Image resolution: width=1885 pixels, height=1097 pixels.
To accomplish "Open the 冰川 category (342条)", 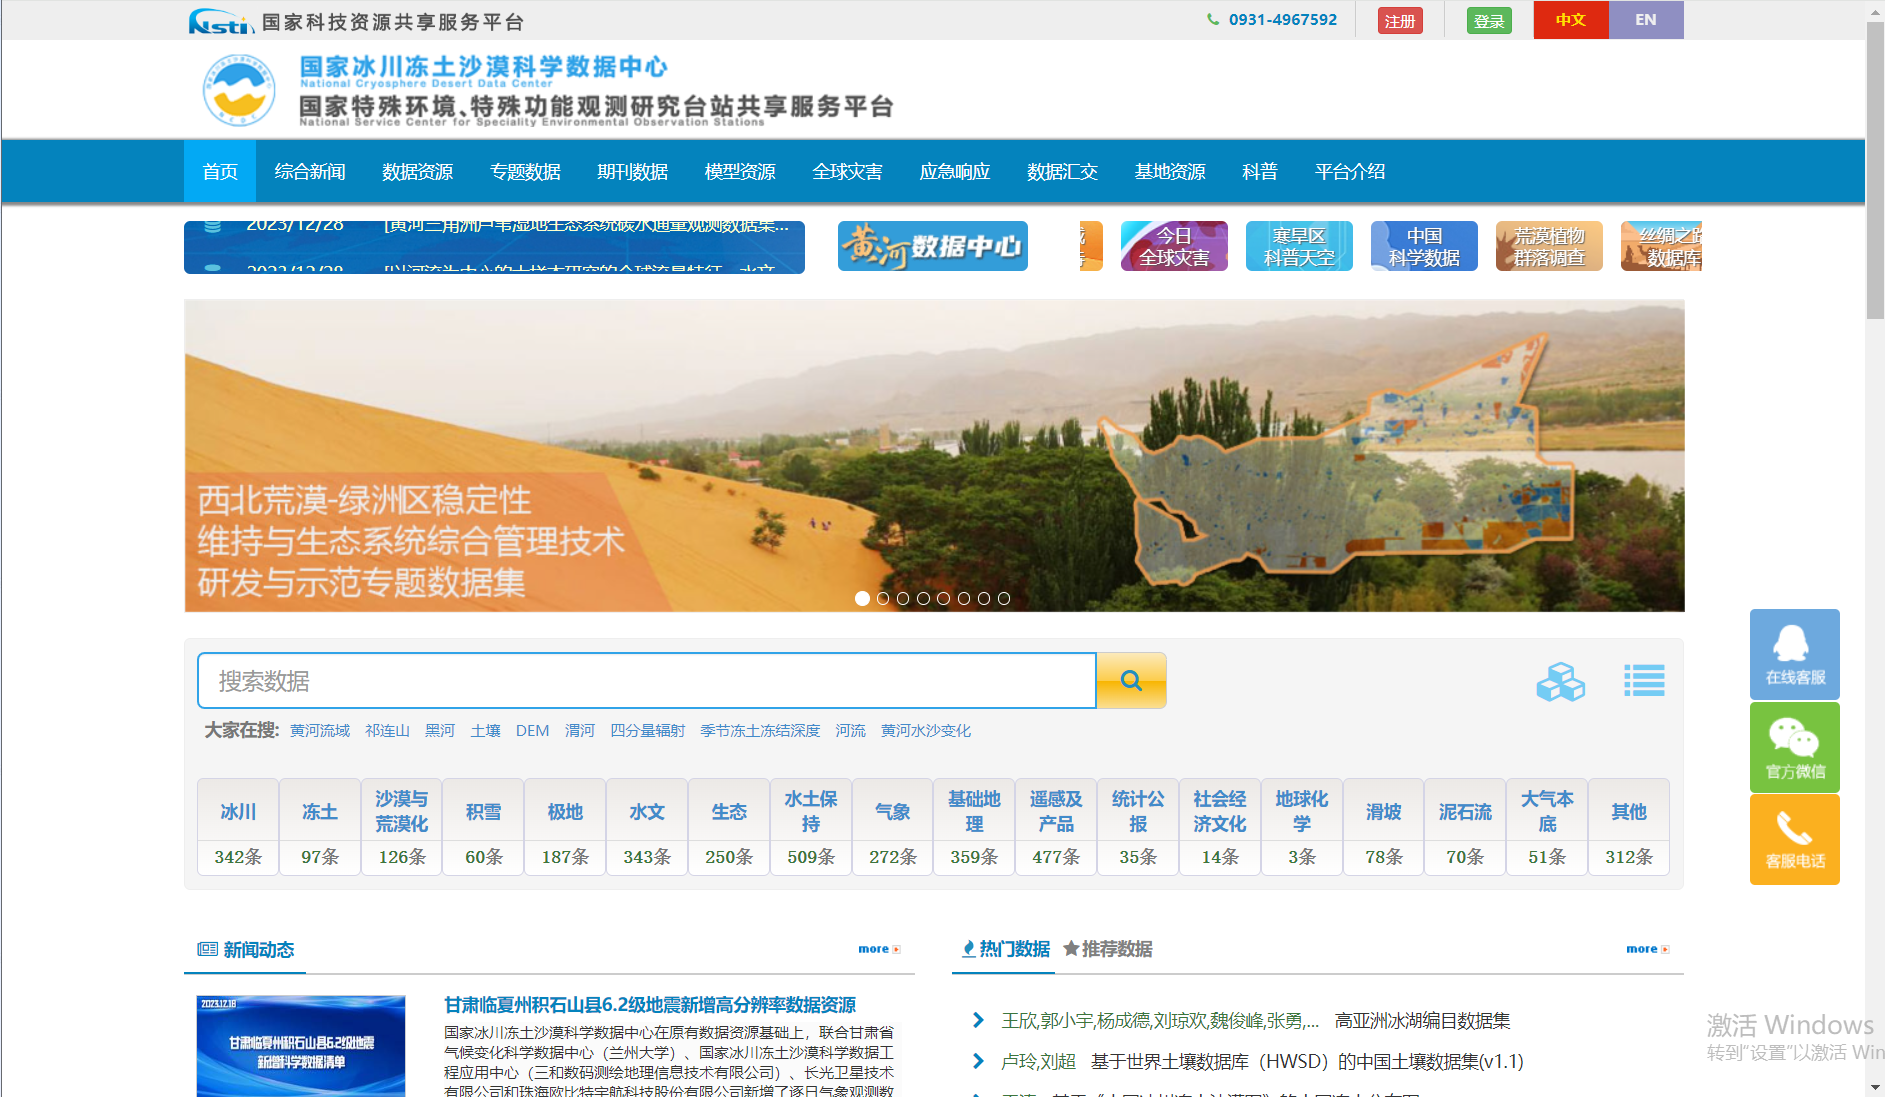I will [x=238, y=827].
